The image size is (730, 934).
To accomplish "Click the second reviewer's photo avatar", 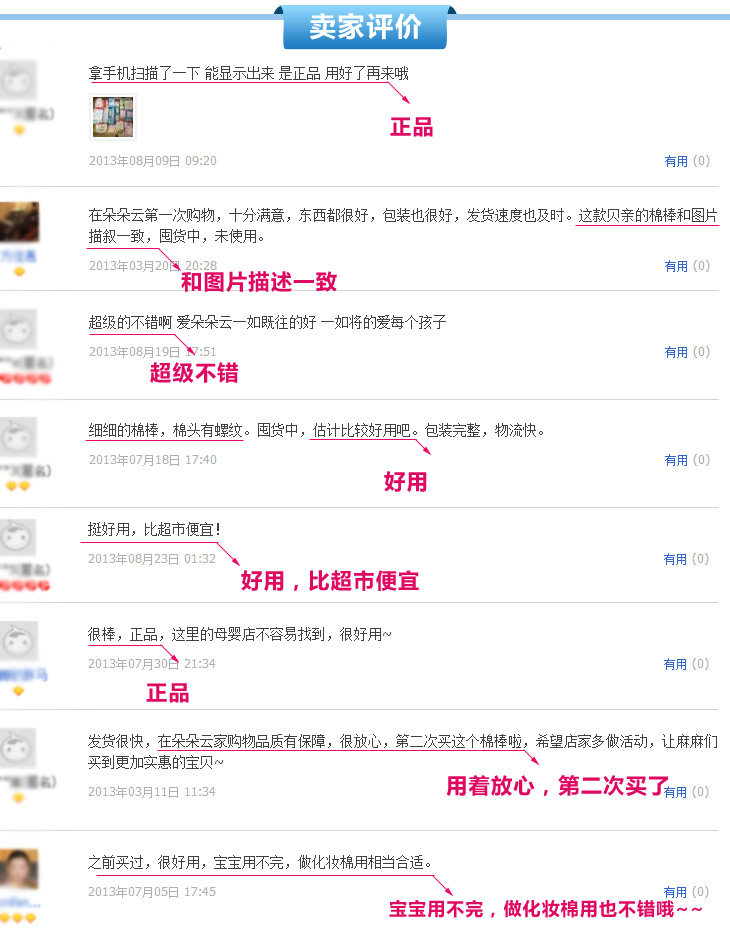I will click(x=19, y=222).
